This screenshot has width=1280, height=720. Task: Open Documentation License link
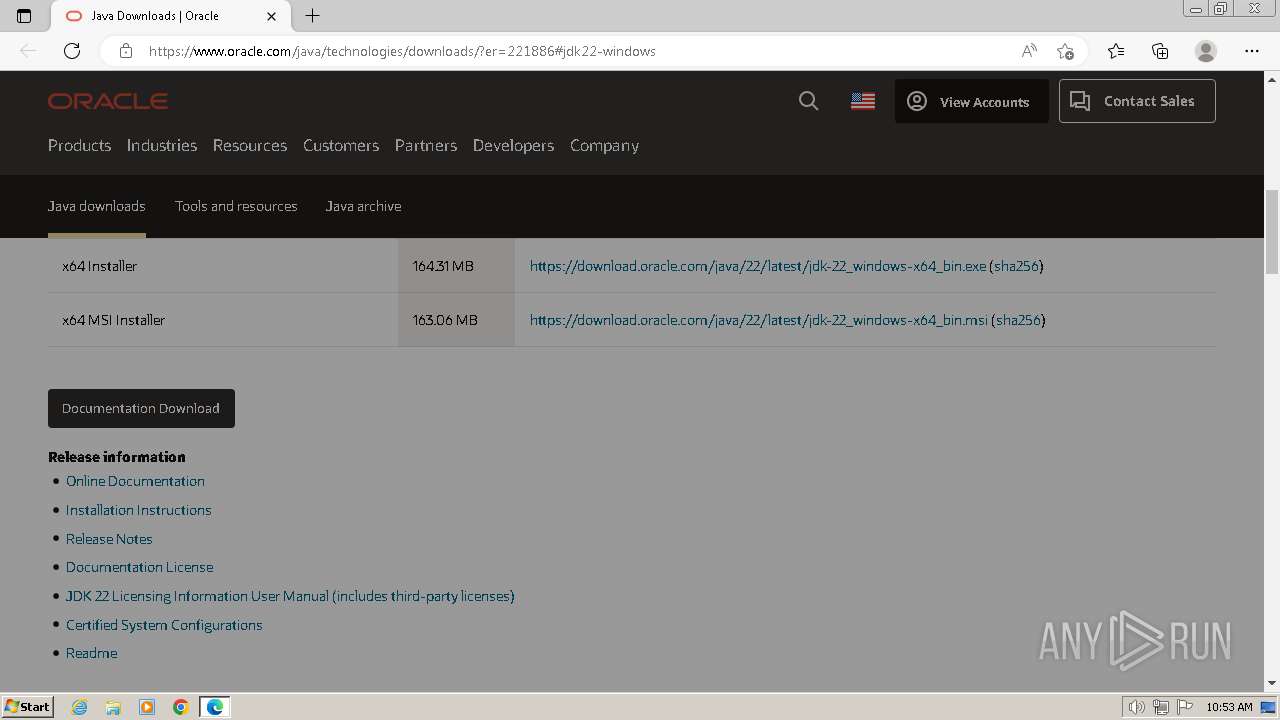click(x=139, y=567)
